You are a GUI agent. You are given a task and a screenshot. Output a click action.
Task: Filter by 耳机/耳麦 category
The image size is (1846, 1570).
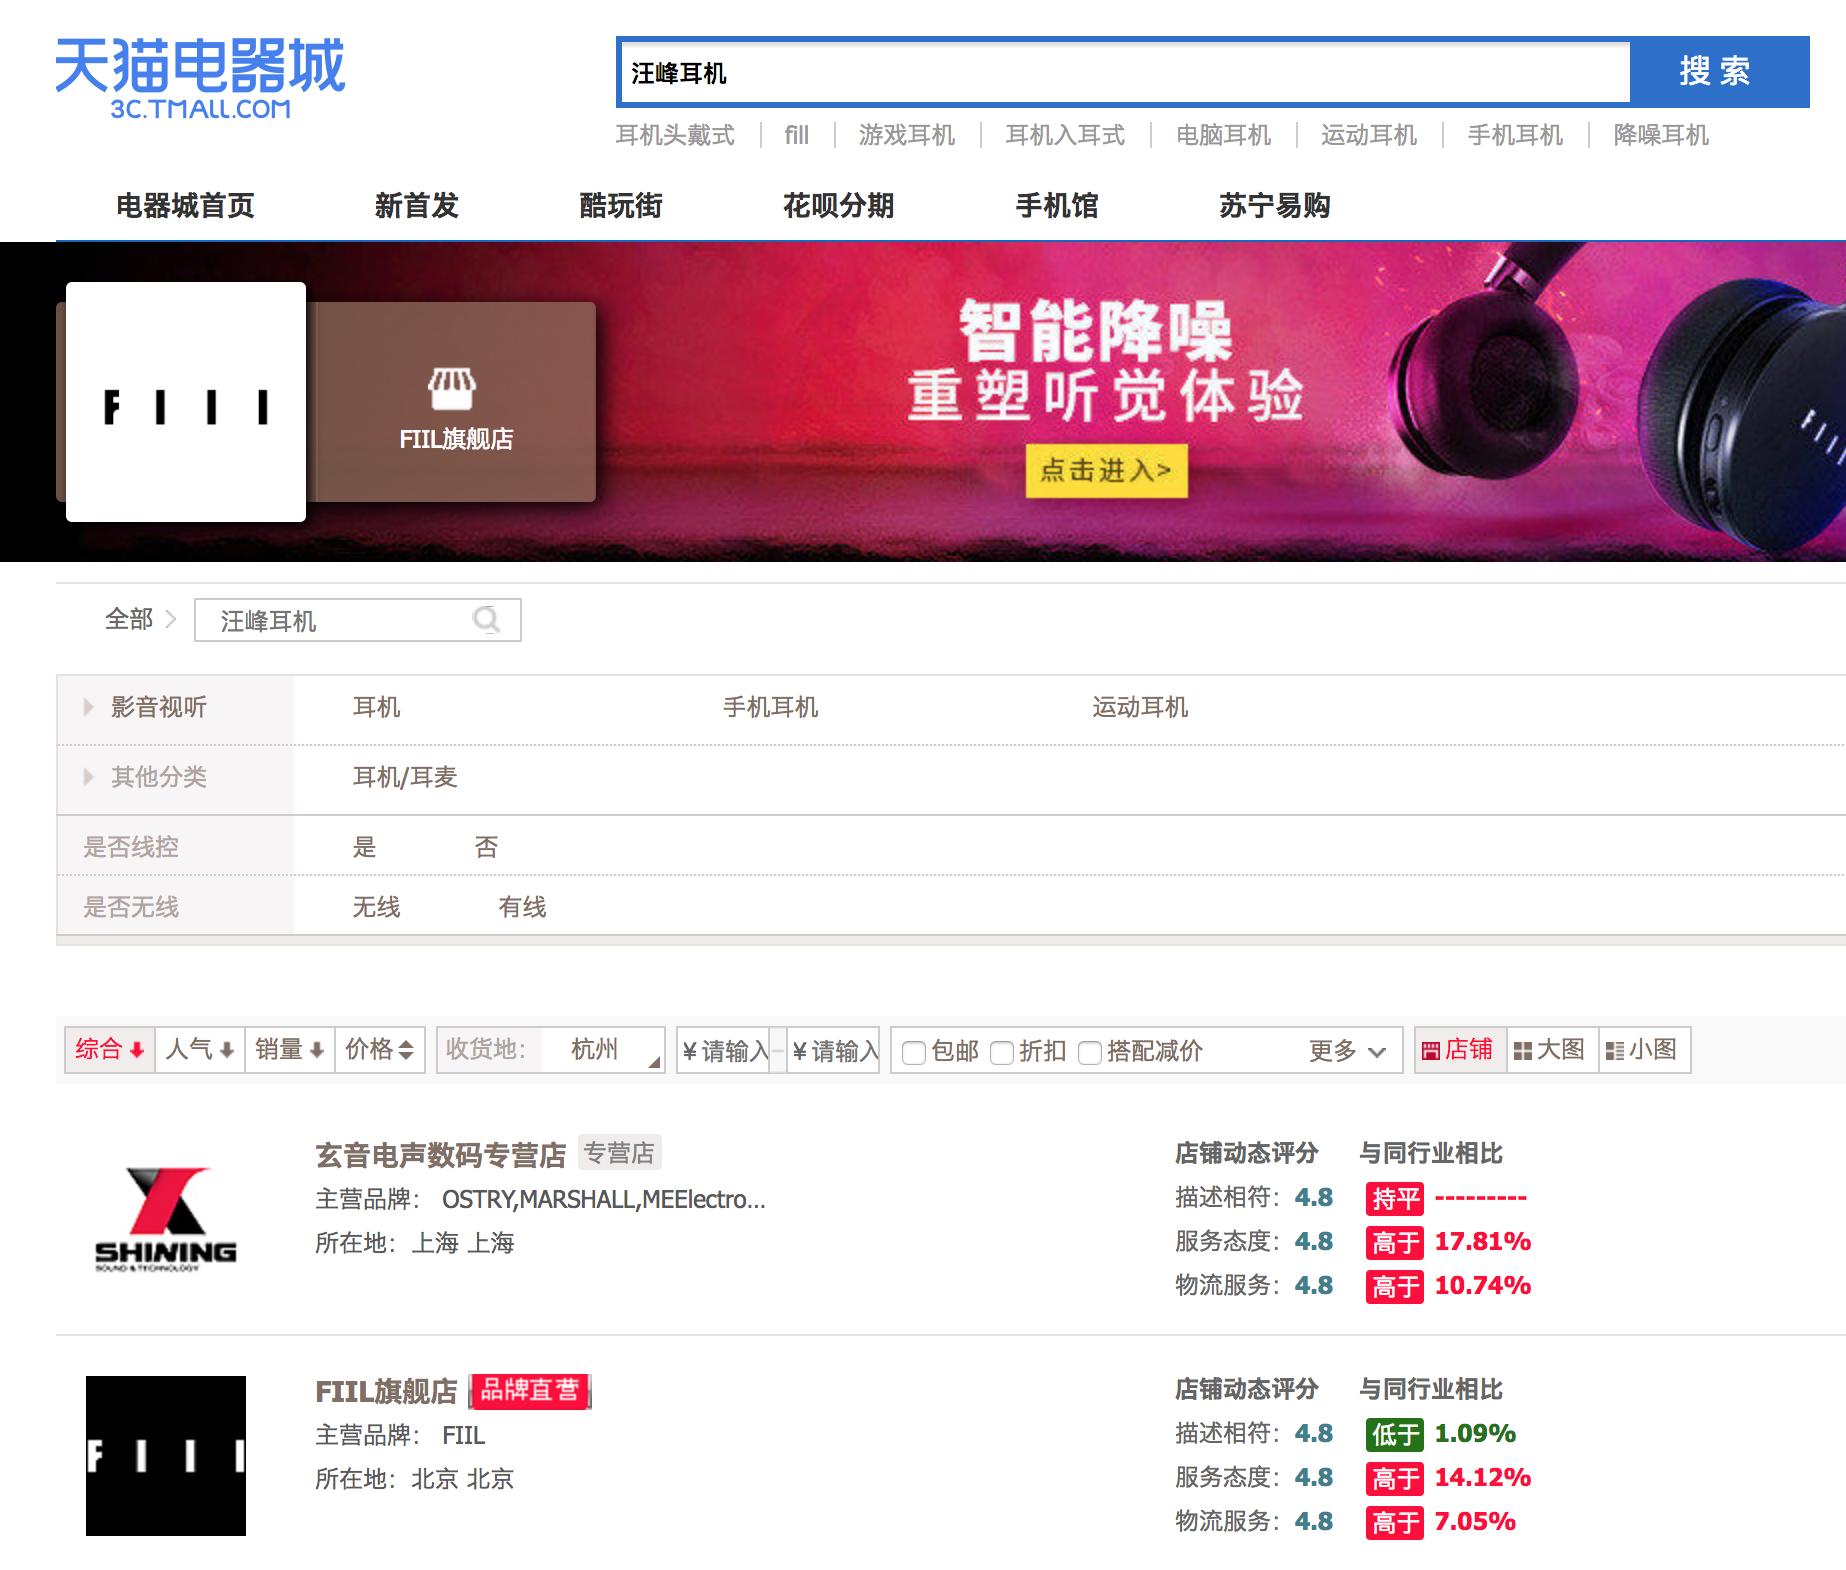pos(405,778)
